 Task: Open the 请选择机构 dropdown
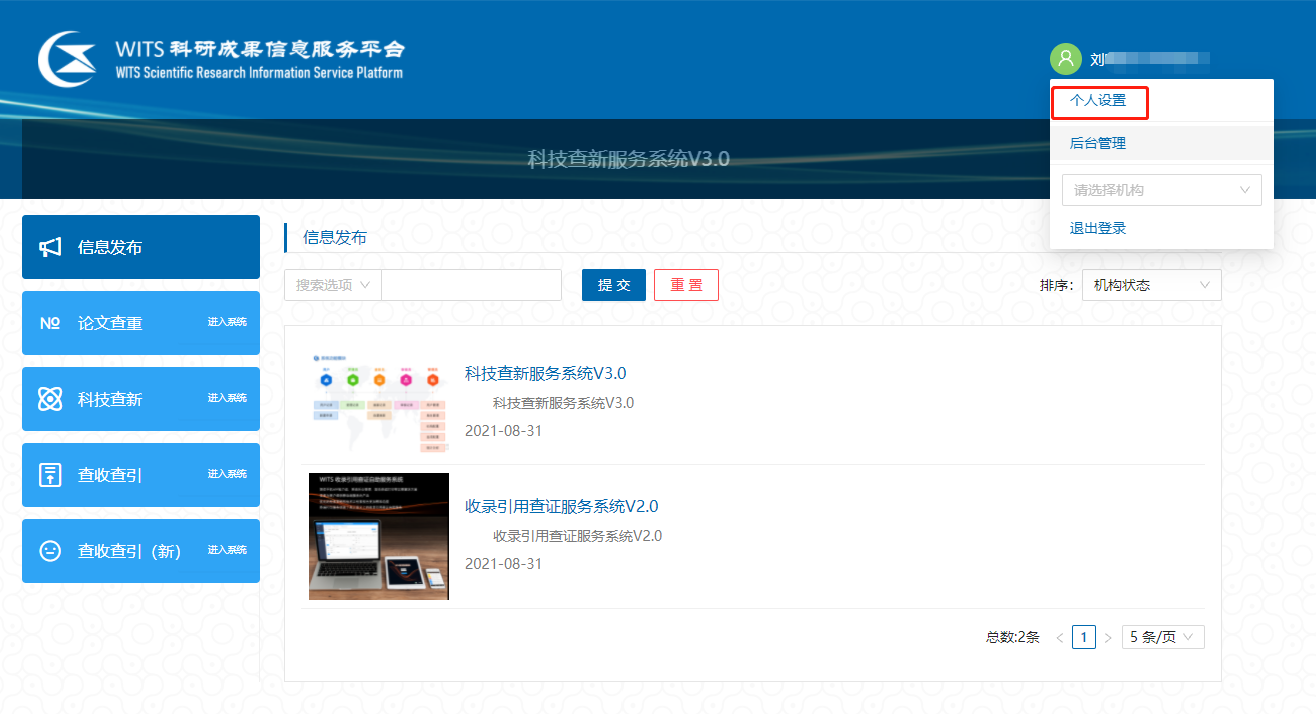[1161, 190]
